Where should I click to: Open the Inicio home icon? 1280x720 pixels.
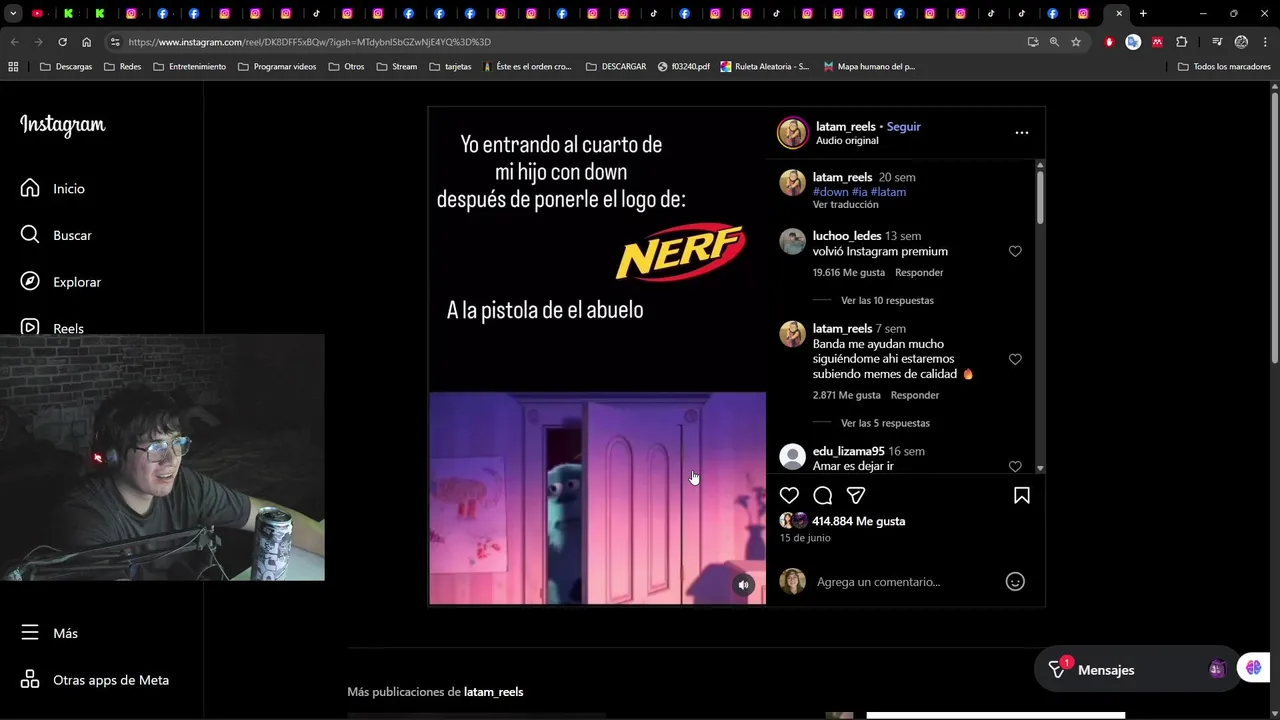pyautogui.click(x=30, y=188)
